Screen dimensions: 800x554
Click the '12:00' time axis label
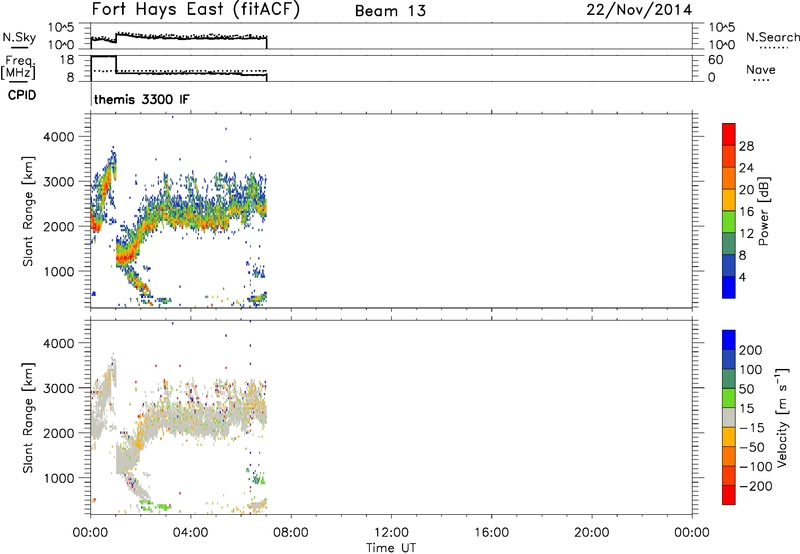click(391, 533)
